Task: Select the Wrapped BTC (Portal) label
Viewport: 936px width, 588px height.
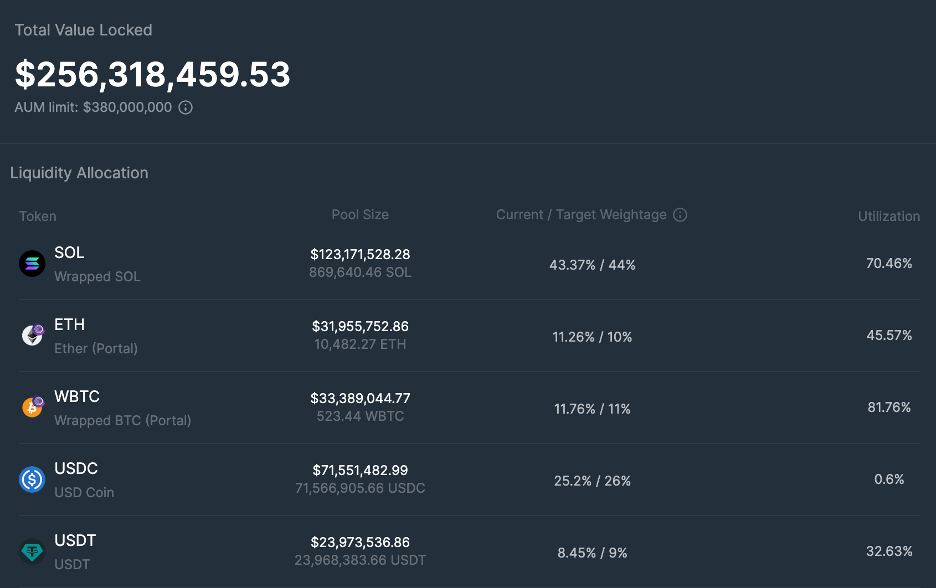Action: point(122,421)
